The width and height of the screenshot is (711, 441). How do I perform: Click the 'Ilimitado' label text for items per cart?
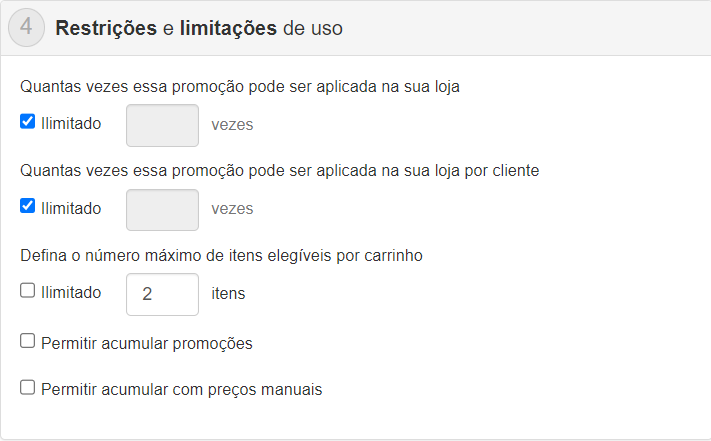pyautogui.click(x=71, y=293)
